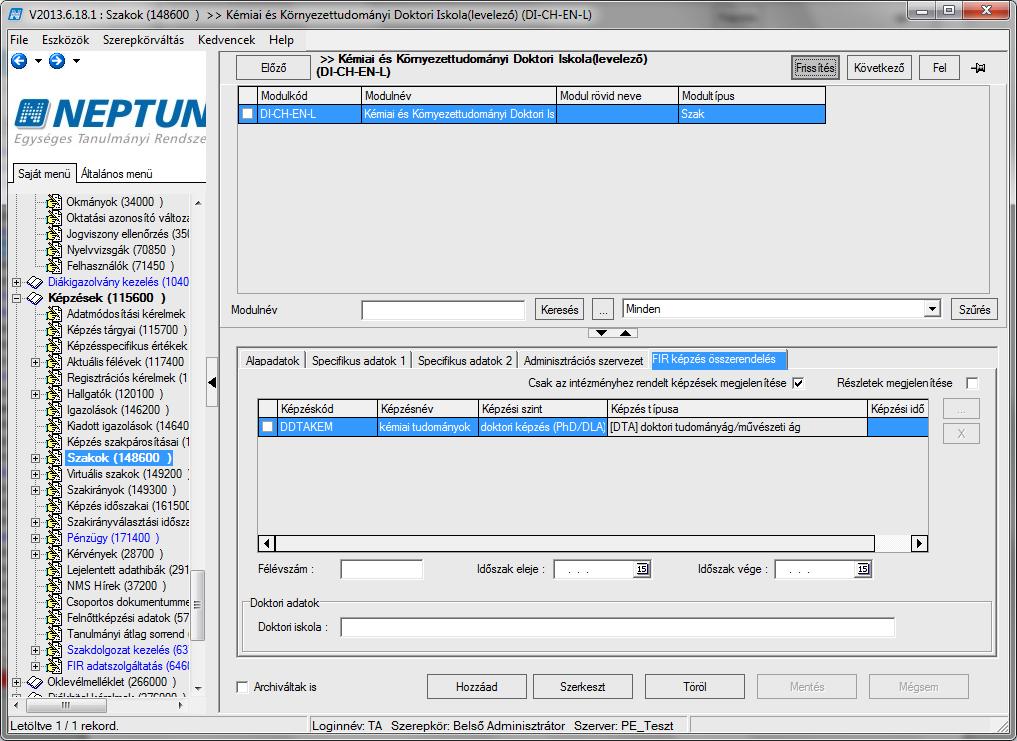Enable the Archiváltak is checkbox
This screenshot has width=1017, height=741.
243,686
